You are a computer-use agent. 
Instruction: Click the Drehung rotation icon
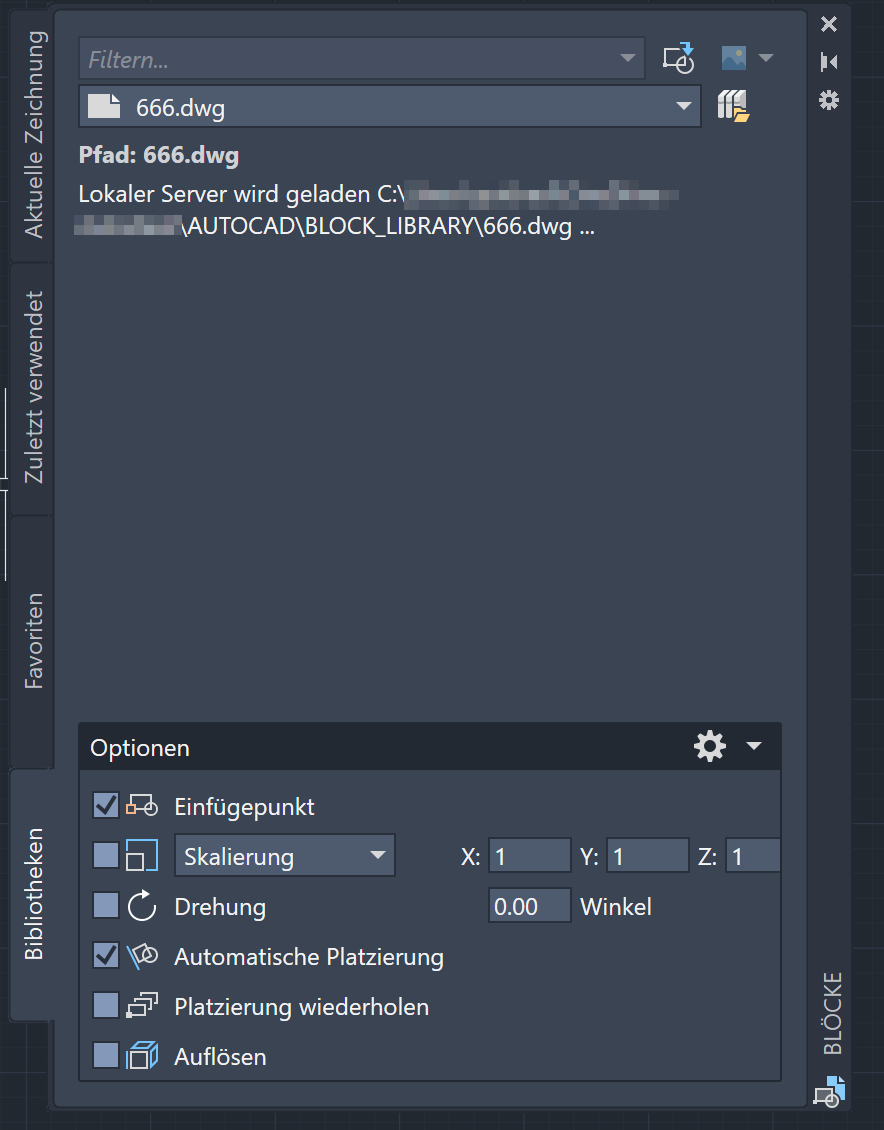pos(140,906)
